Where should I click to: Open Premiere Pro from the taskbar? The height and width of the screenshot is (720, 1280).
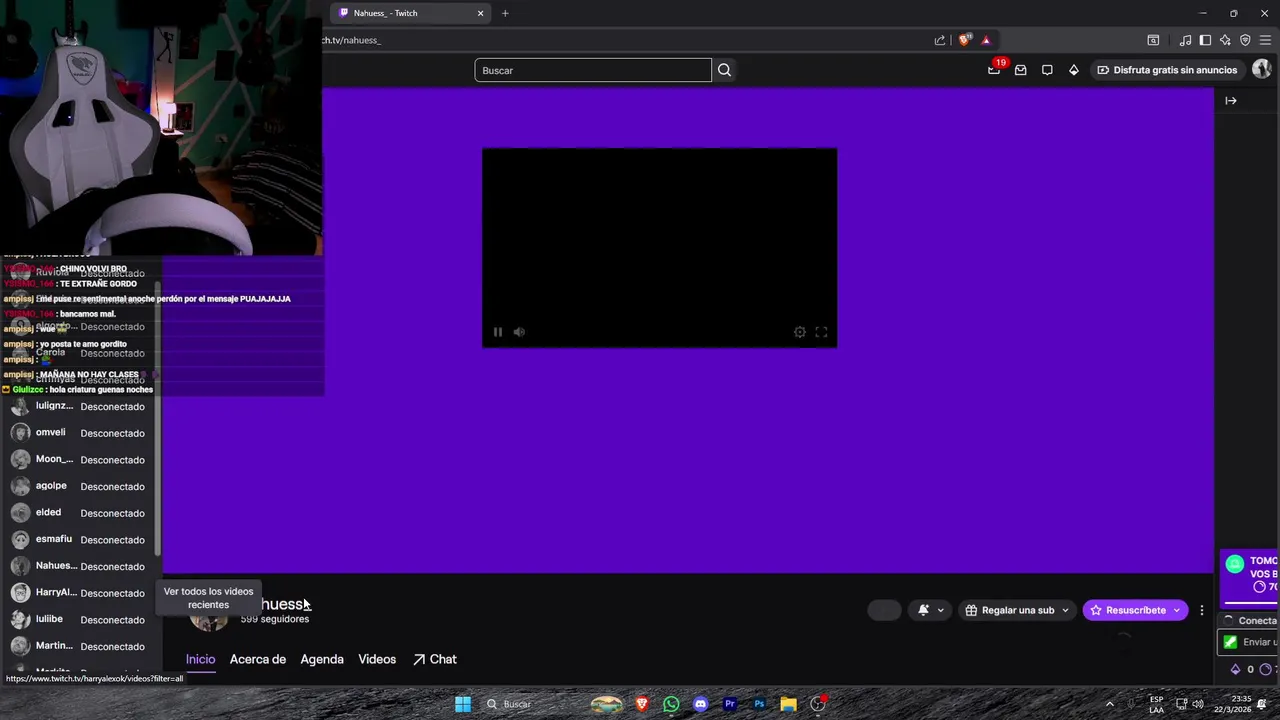(730, 704)
